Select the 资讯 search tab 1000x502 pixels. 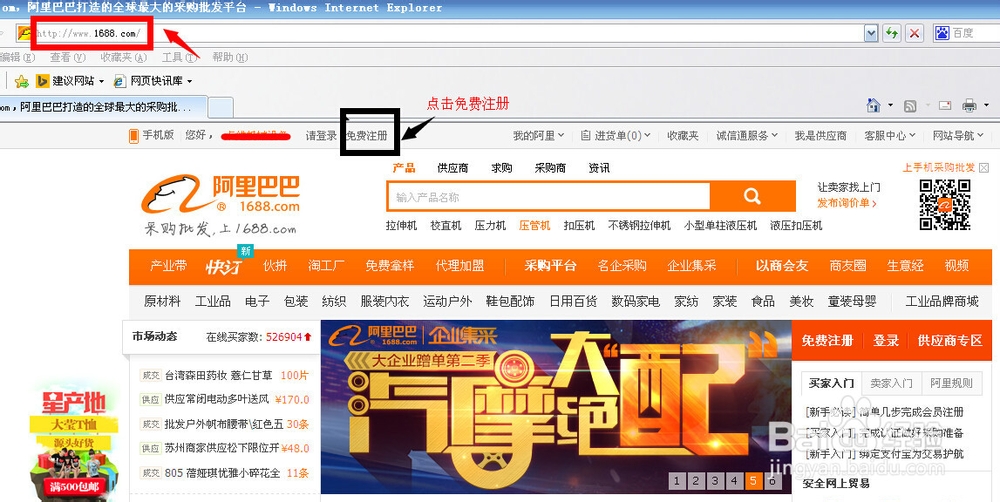point(599,168)
